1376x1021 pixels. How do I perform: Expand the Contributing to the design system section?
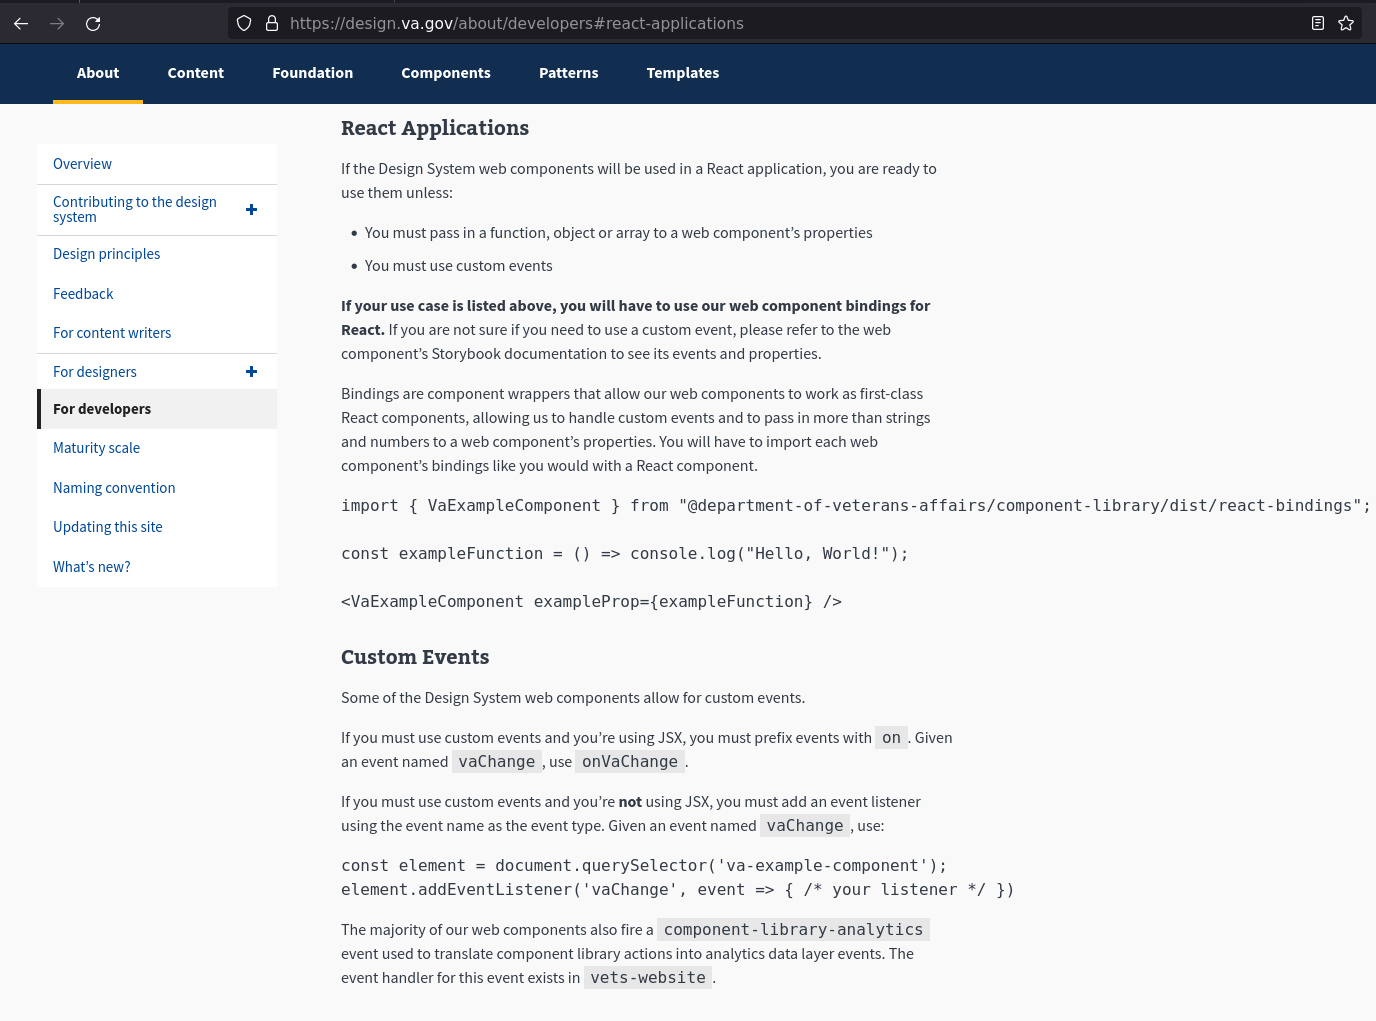pyautogui.click(x=251, y=209)
